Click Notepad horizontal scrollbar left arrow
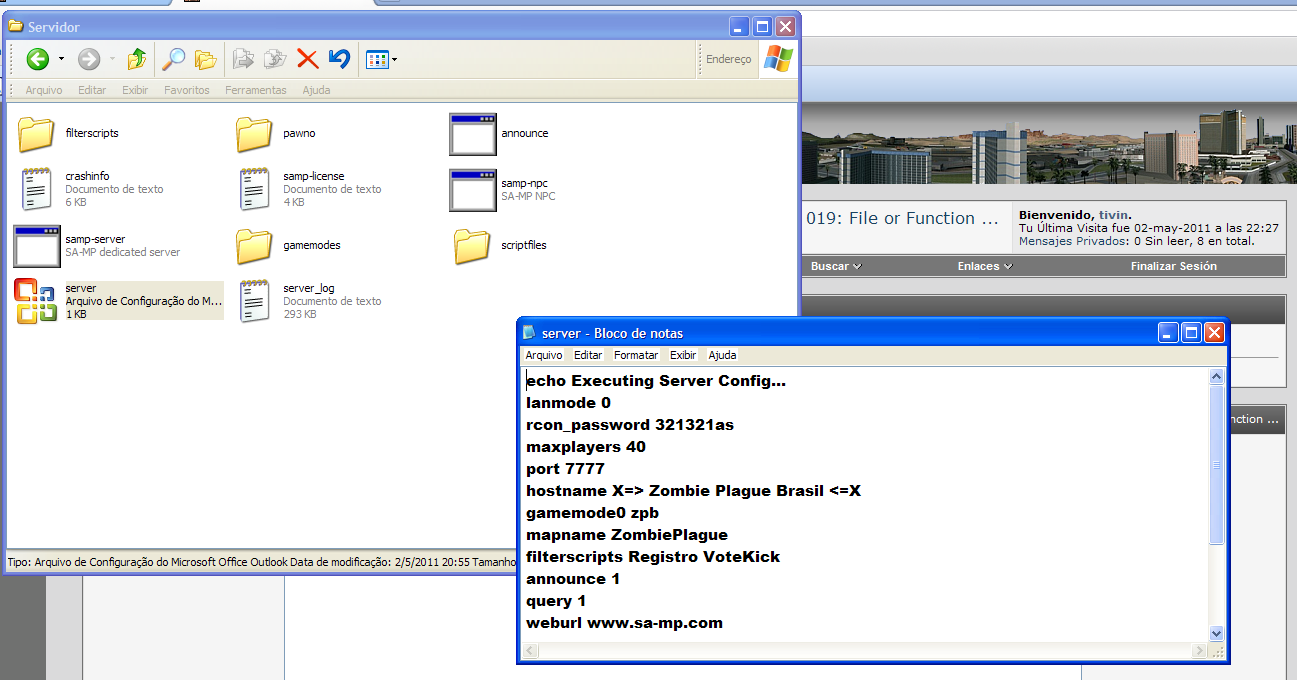 point(531,651)
